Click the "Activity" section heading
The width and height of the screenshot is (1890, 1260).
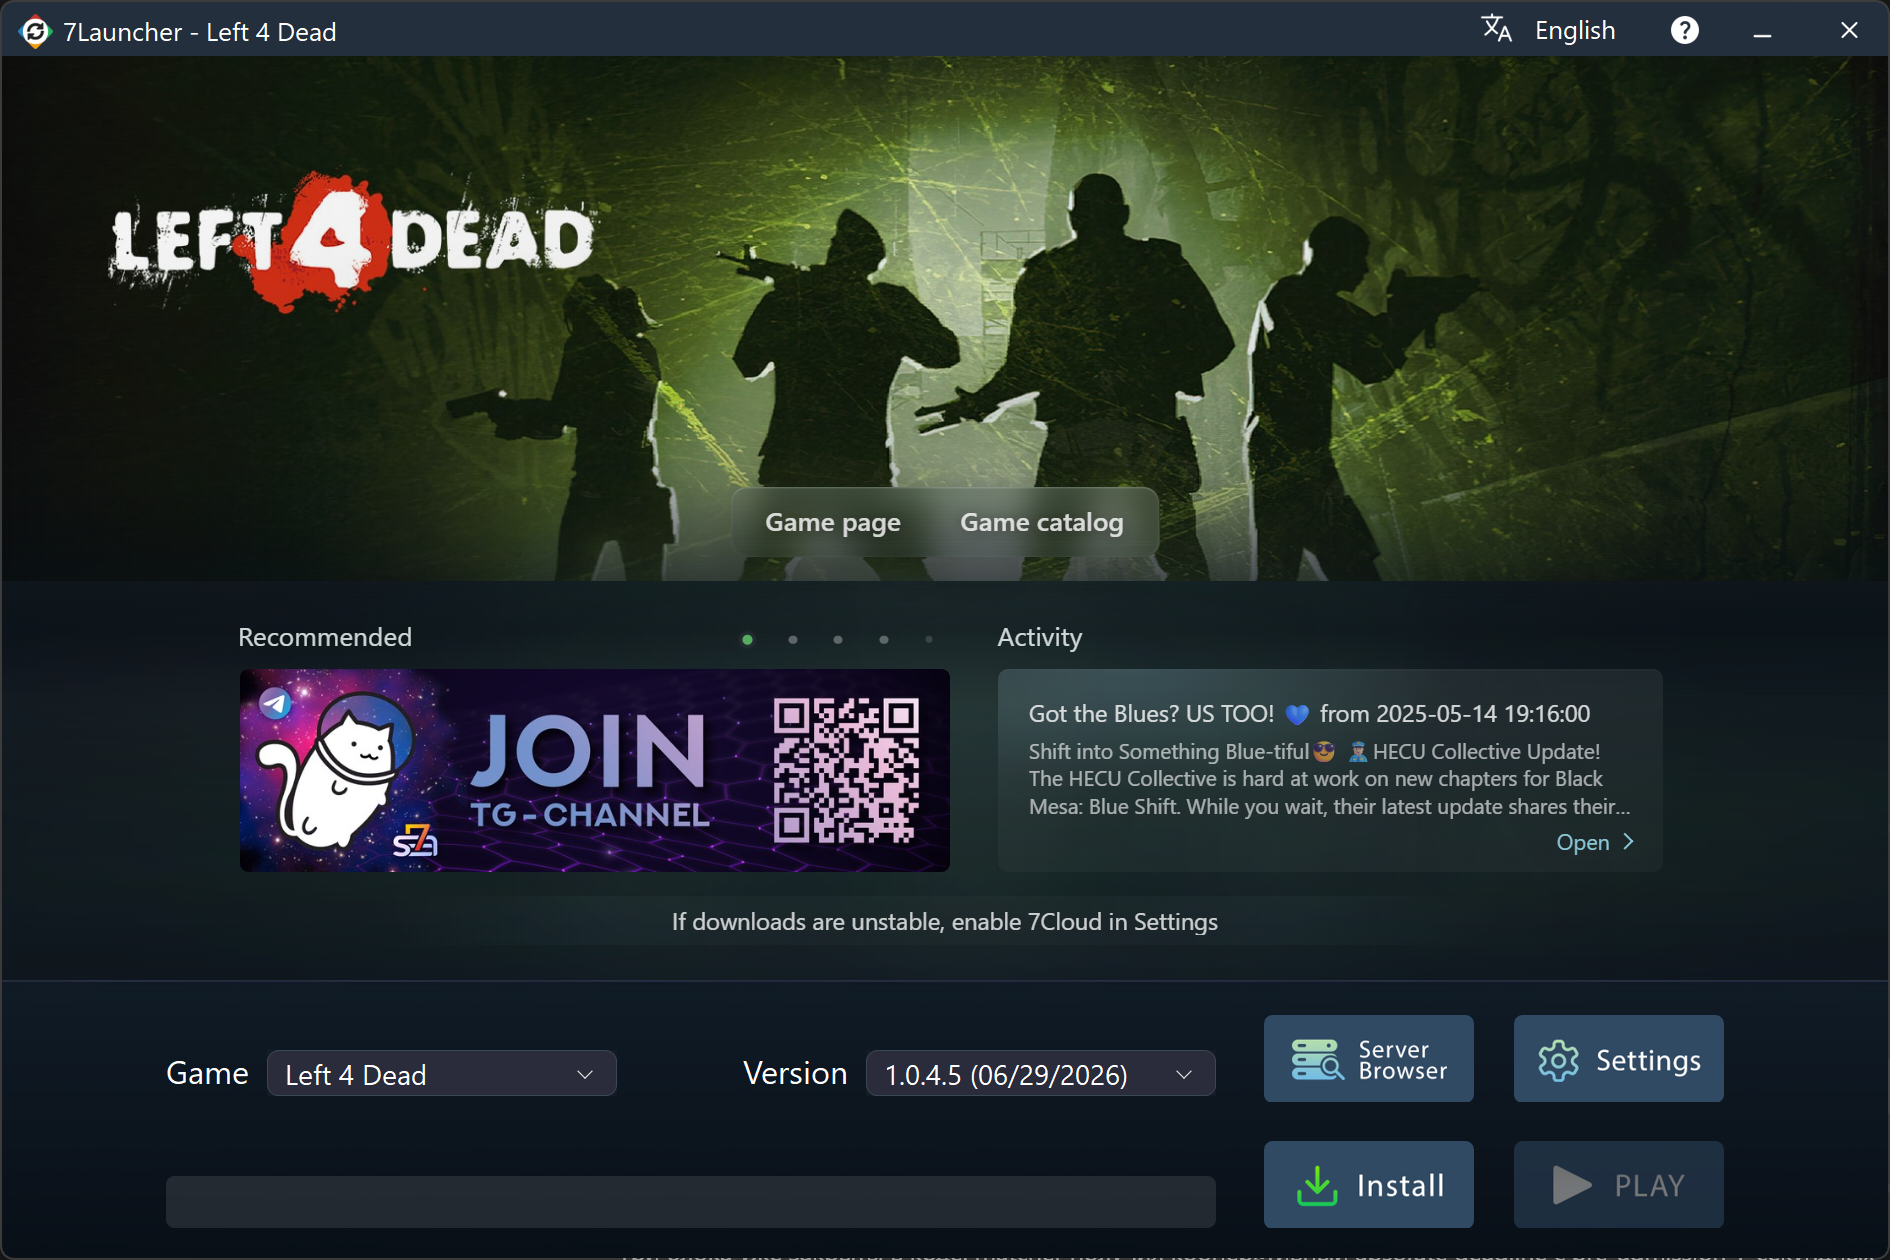(x=1040, y=637)
